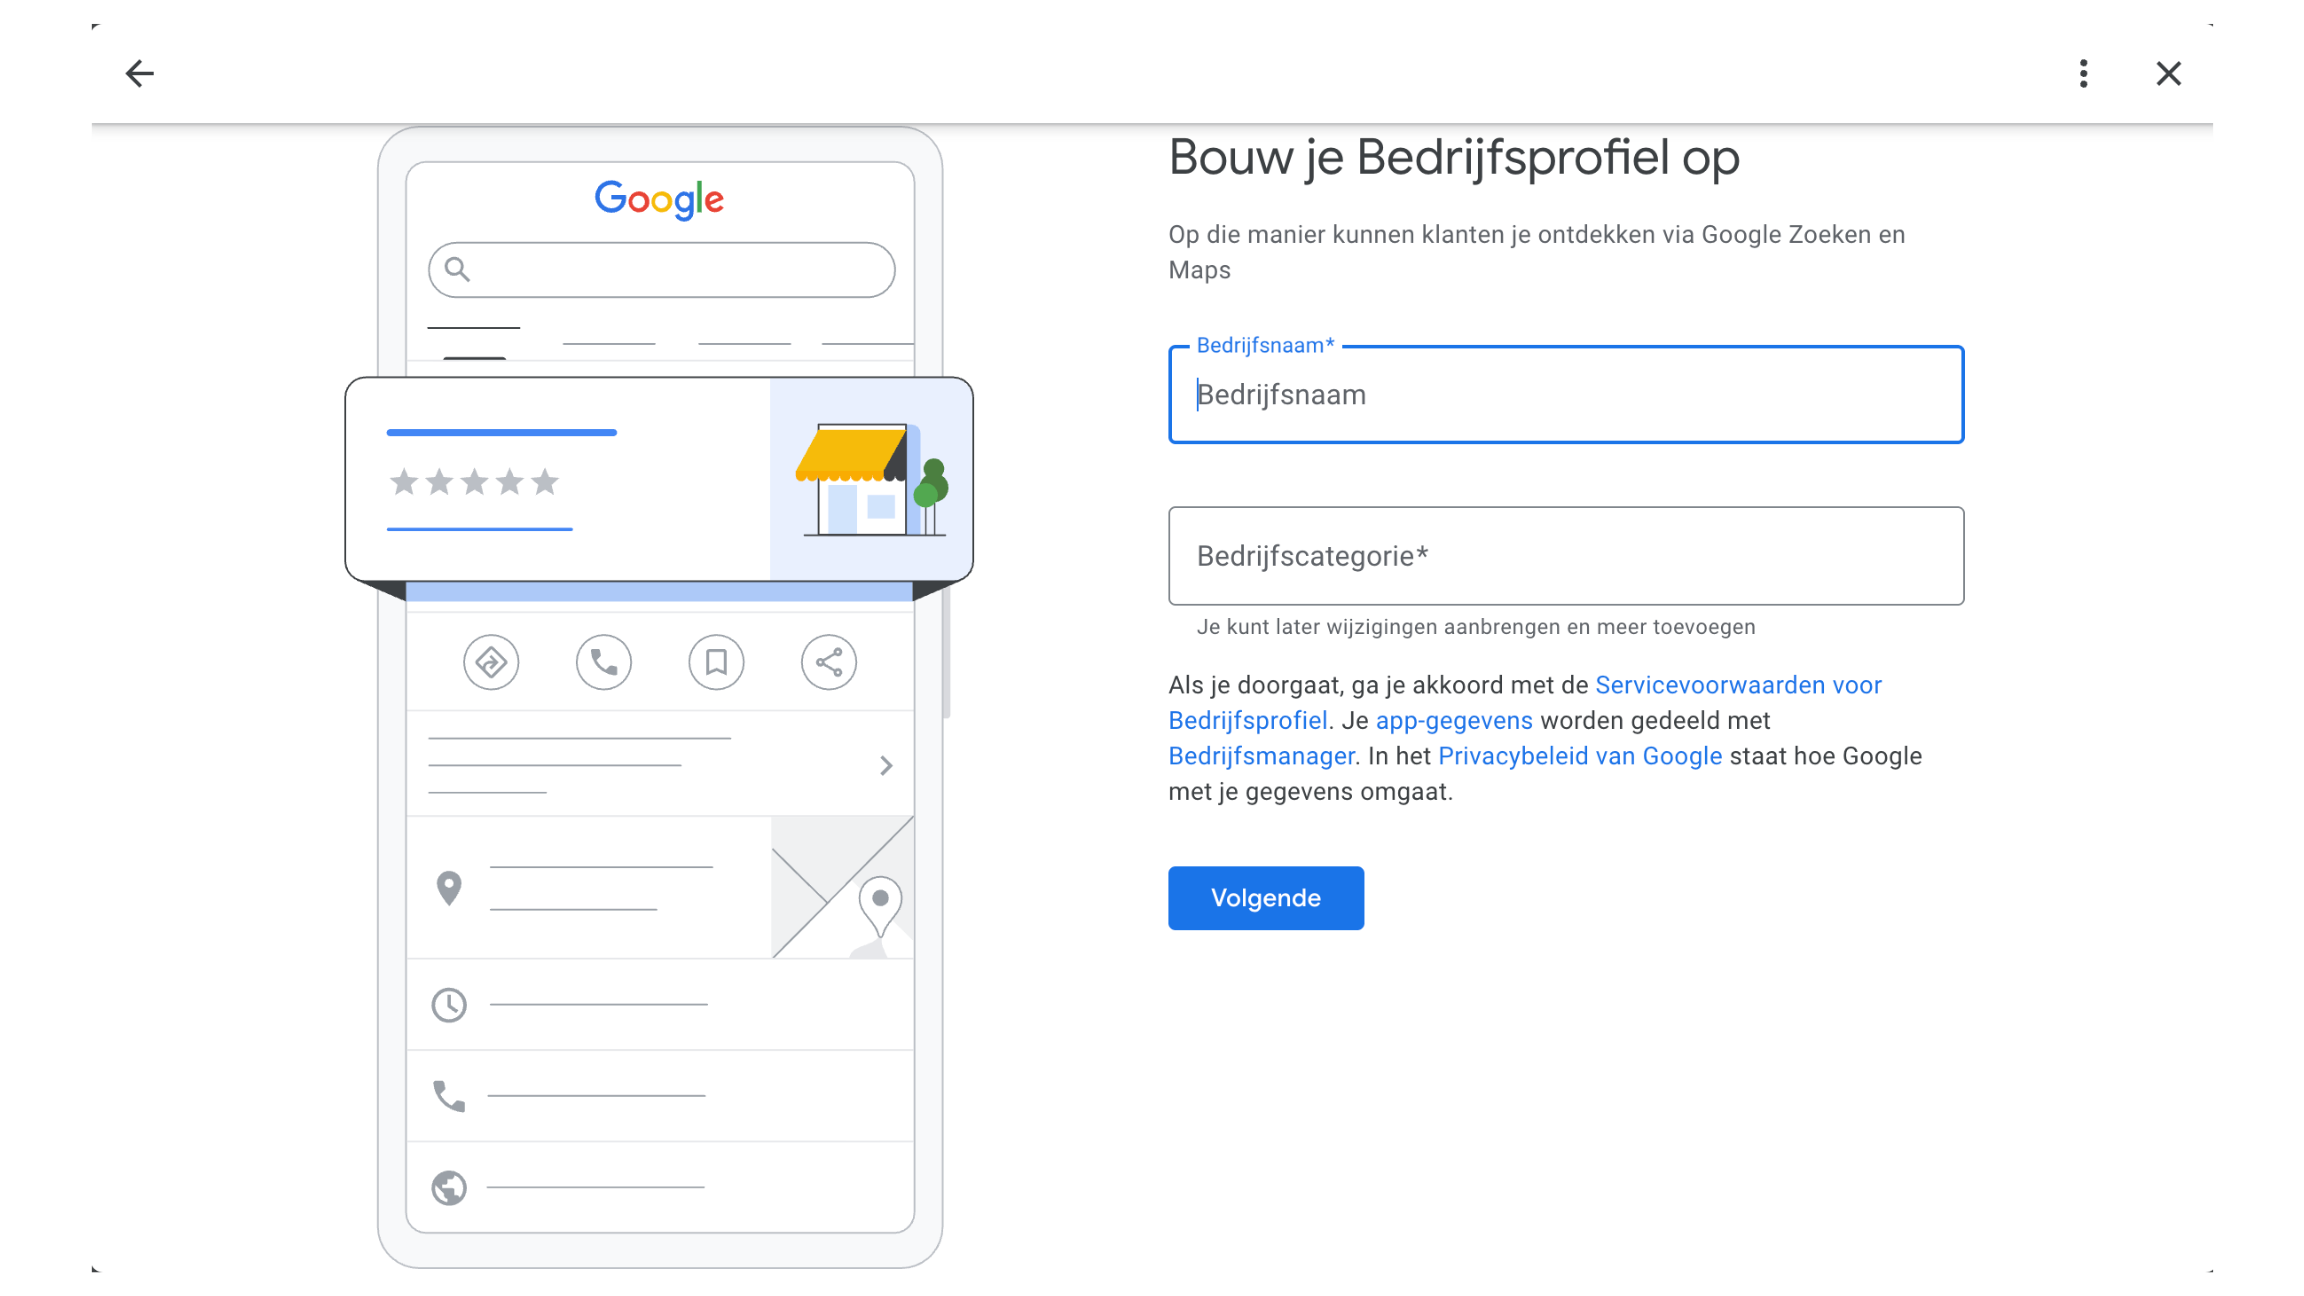Screen dimensions: 2304x1296
Task: Focus the Bedrijfsnaam text field
Action: pos(1566,395)
